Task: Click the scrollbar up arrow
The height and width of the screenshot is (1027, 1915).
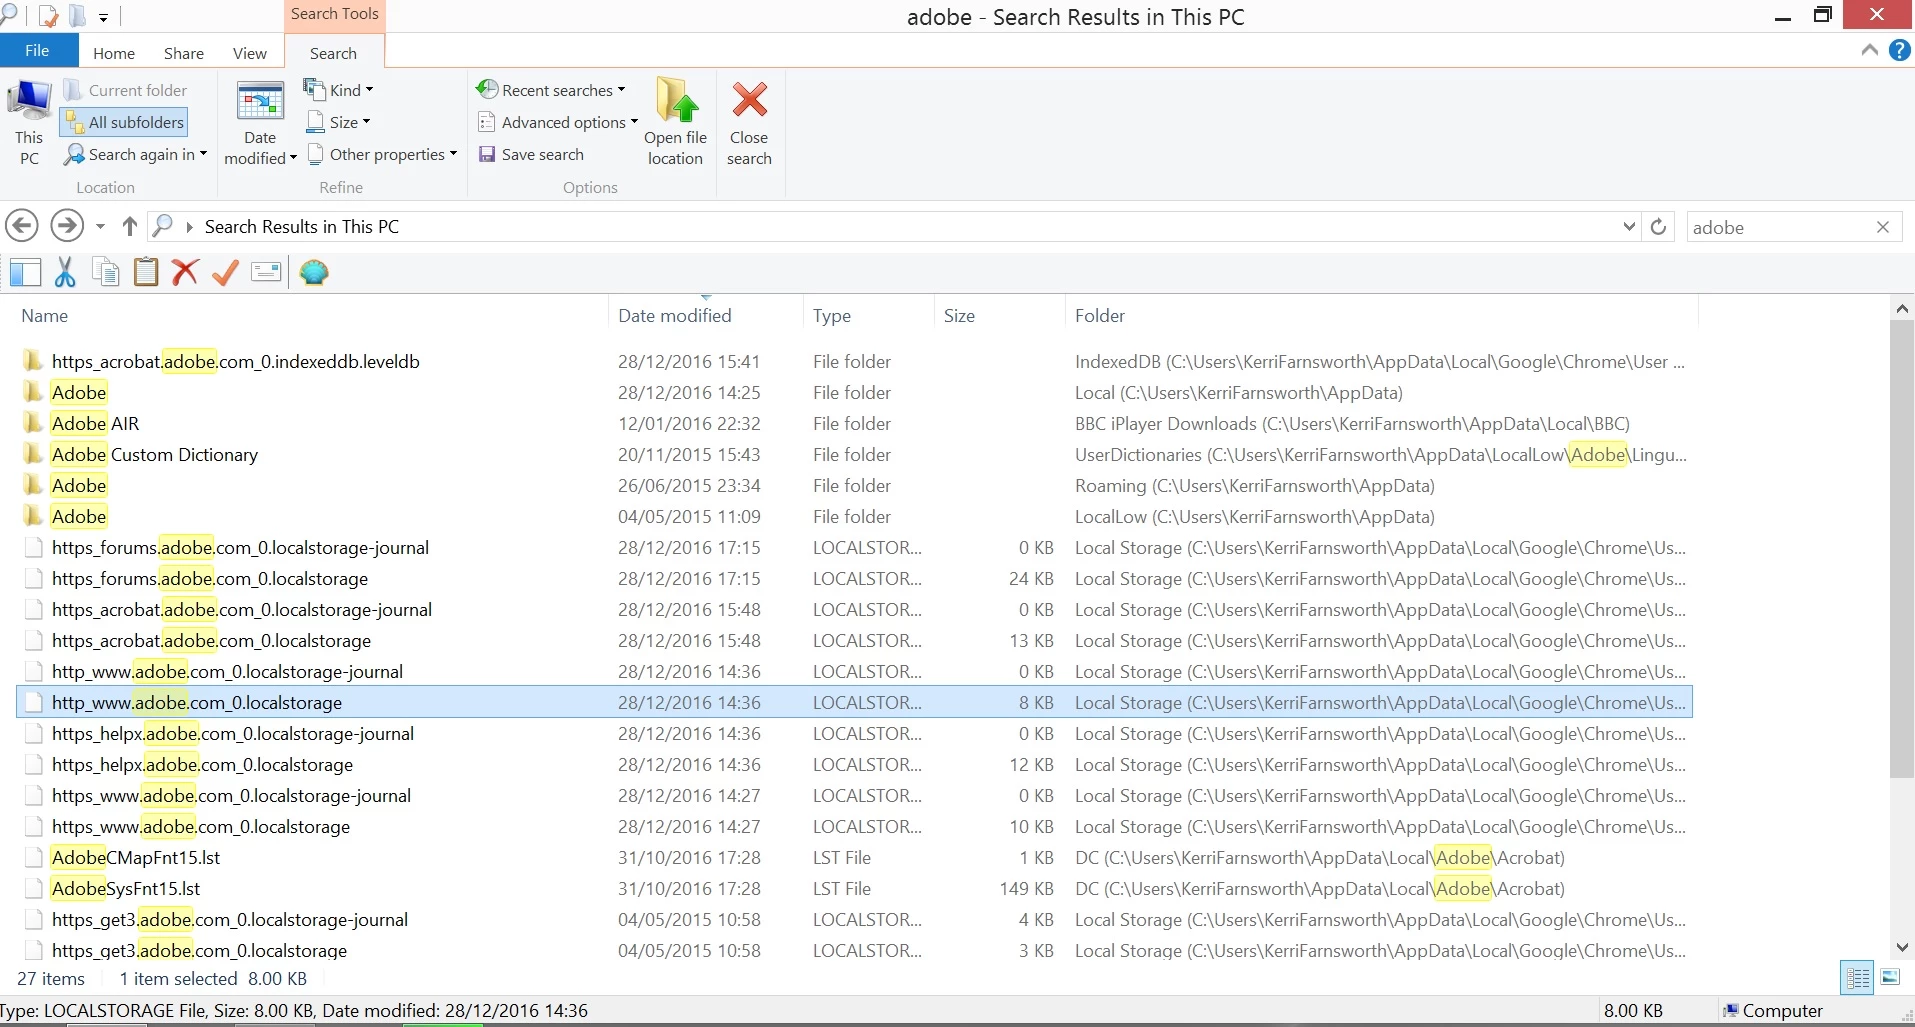Action: pyautogui.click(x=1902, y=310)
